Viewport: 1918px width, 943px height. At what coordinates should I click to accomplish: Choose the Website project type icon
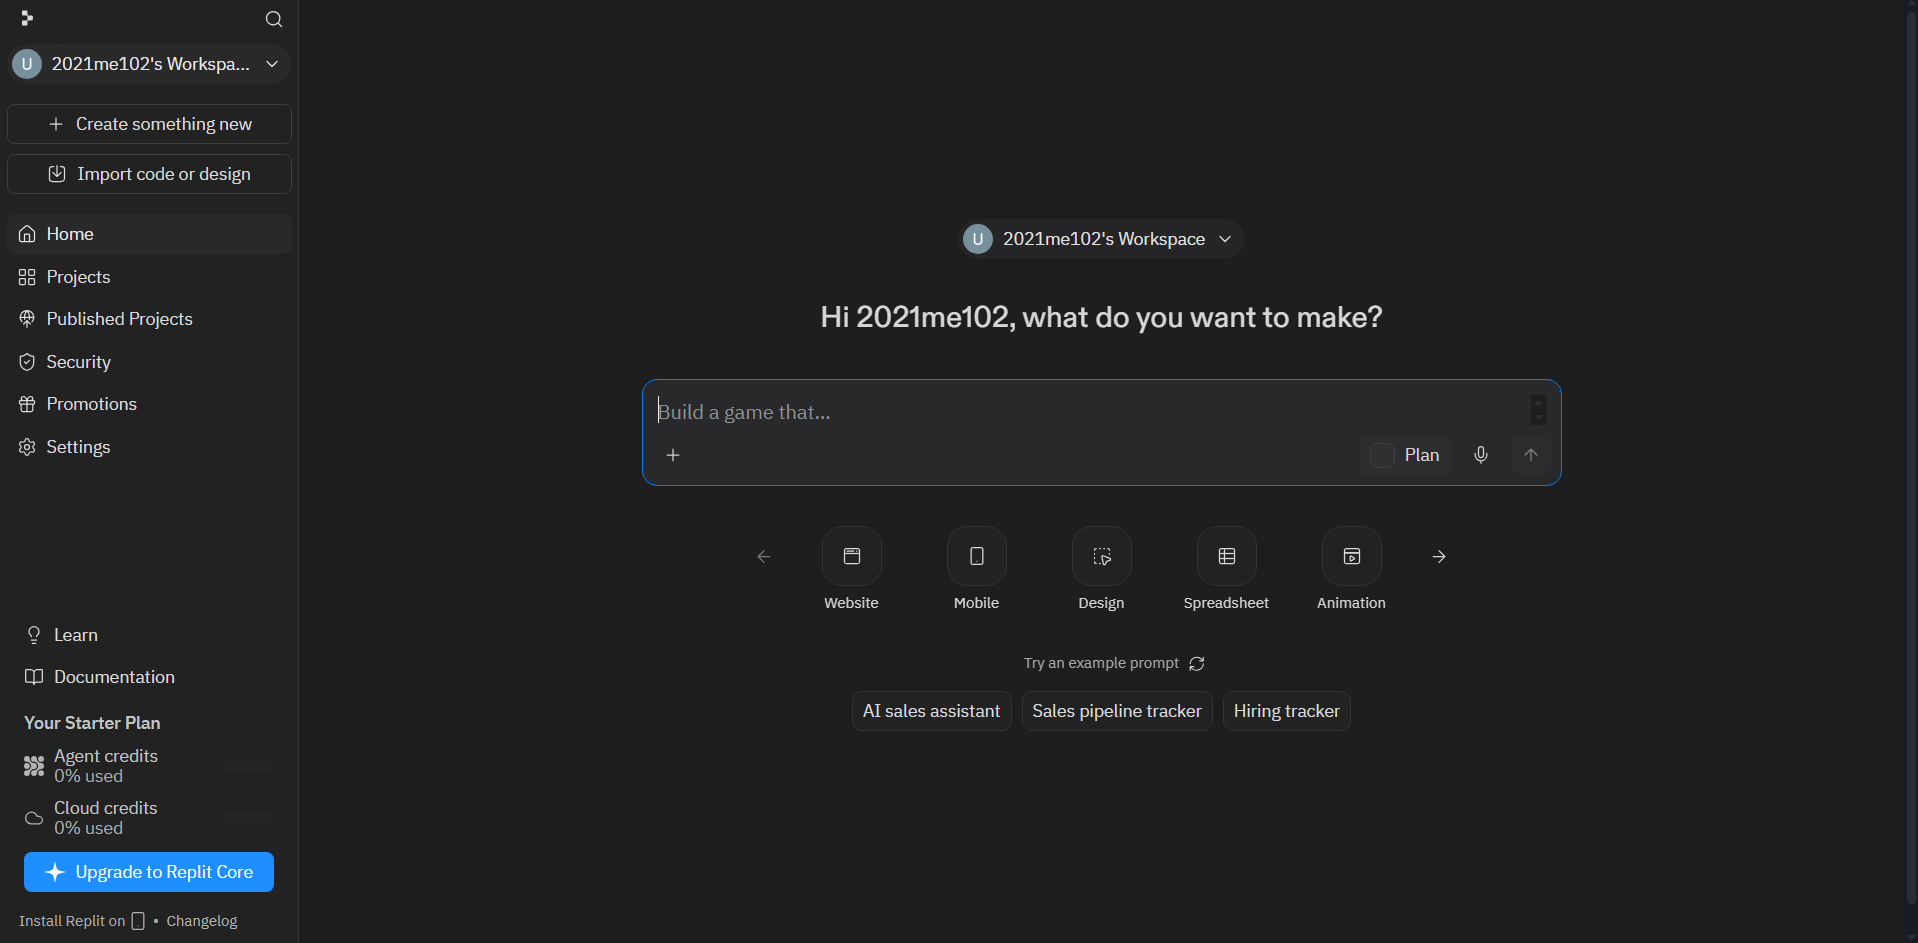coord(852,556)
